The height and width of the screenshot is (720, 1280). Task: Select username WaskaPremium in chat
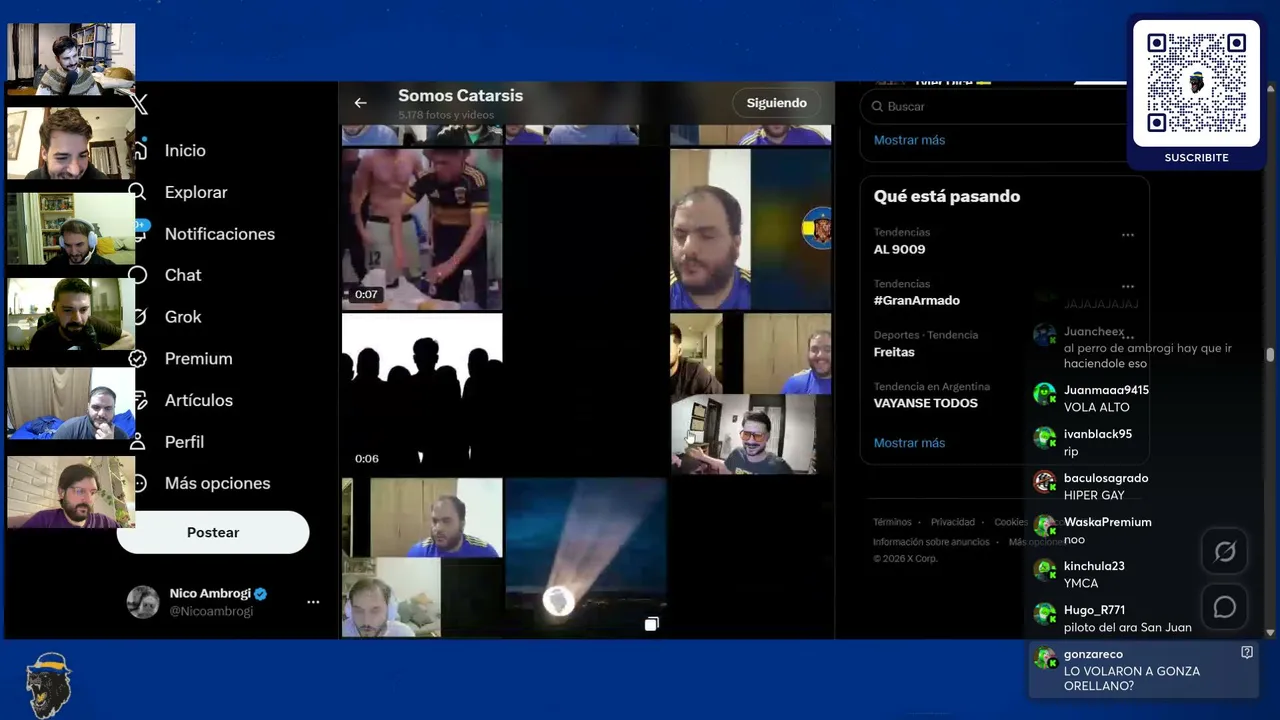(x=1108, y=522)
